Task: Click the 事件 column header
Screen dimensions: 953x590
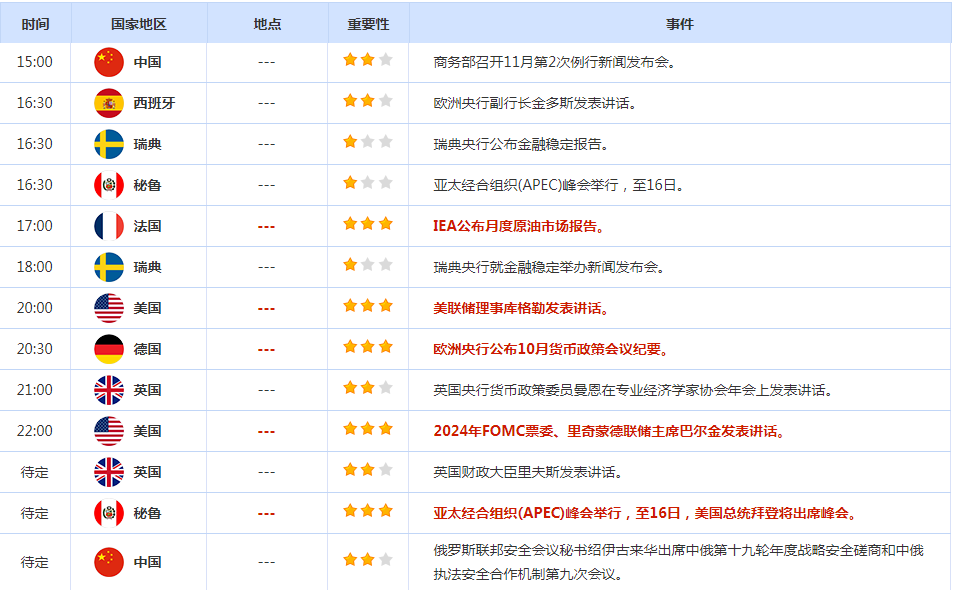Action: coord(679,24)
